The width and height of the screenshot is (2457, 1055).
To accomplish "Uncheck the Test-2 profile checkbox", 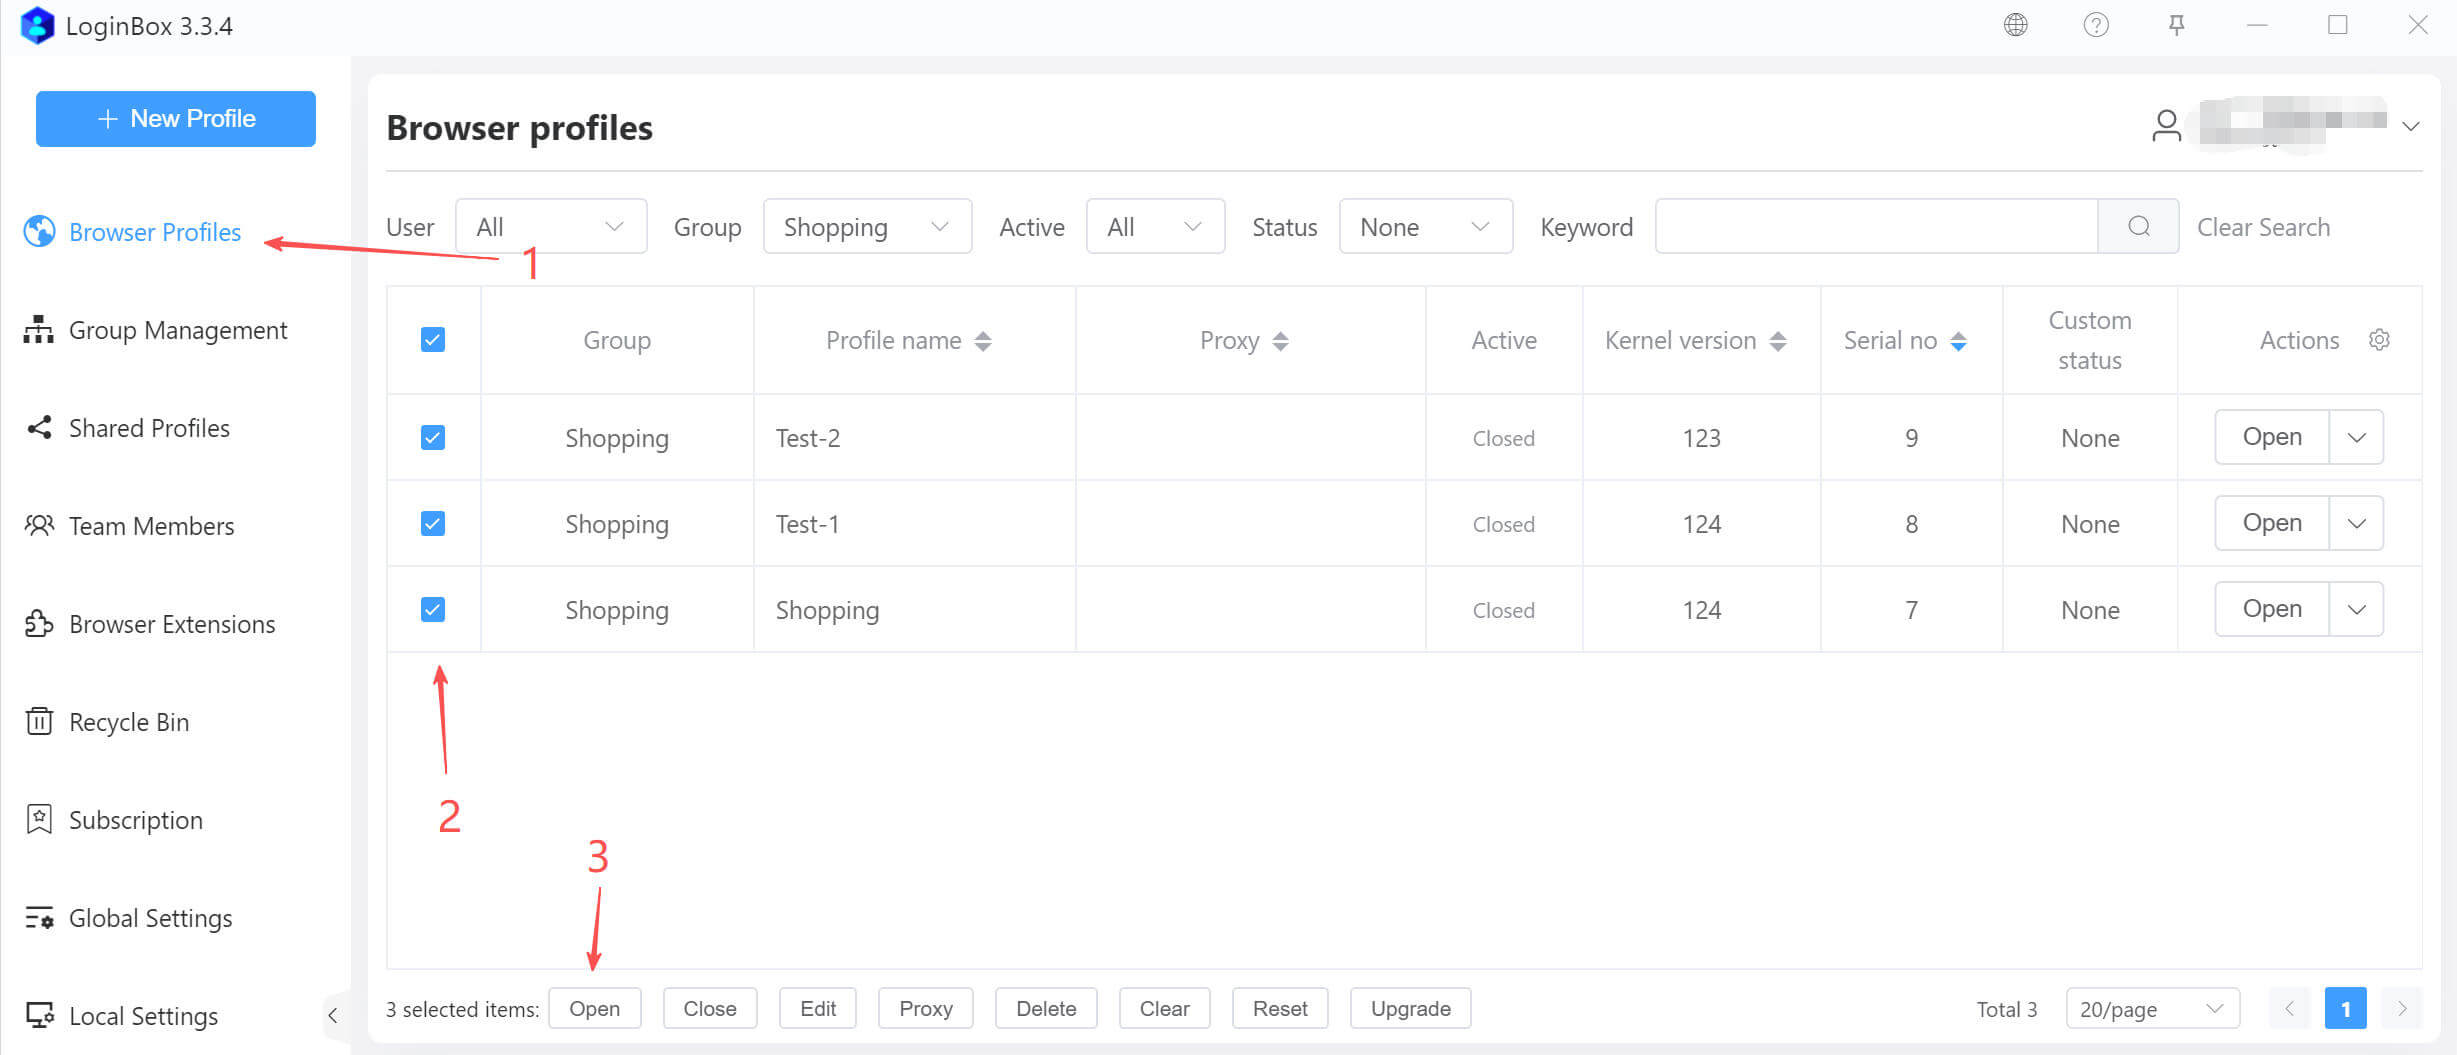I will coord(433,438).
